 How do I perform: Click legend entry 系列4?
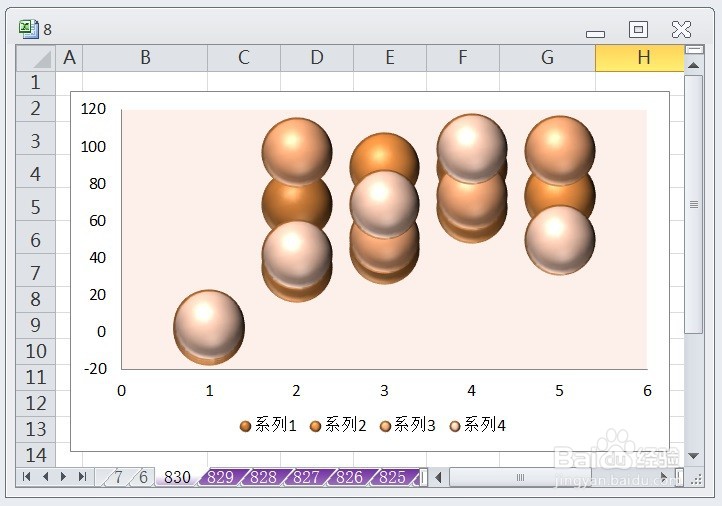pyautogui.click(x=478, y=425)
